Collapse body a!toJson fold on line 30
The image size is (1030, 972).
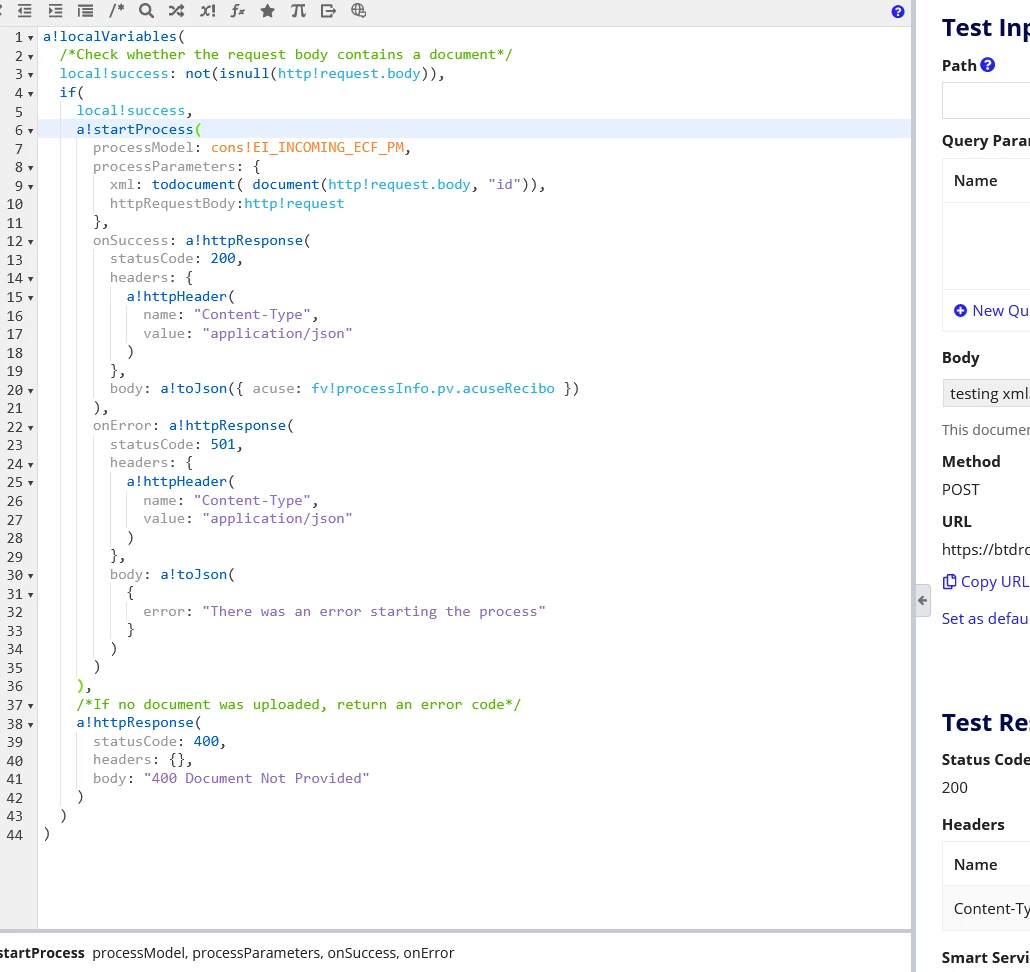click(x=30, y=575)
